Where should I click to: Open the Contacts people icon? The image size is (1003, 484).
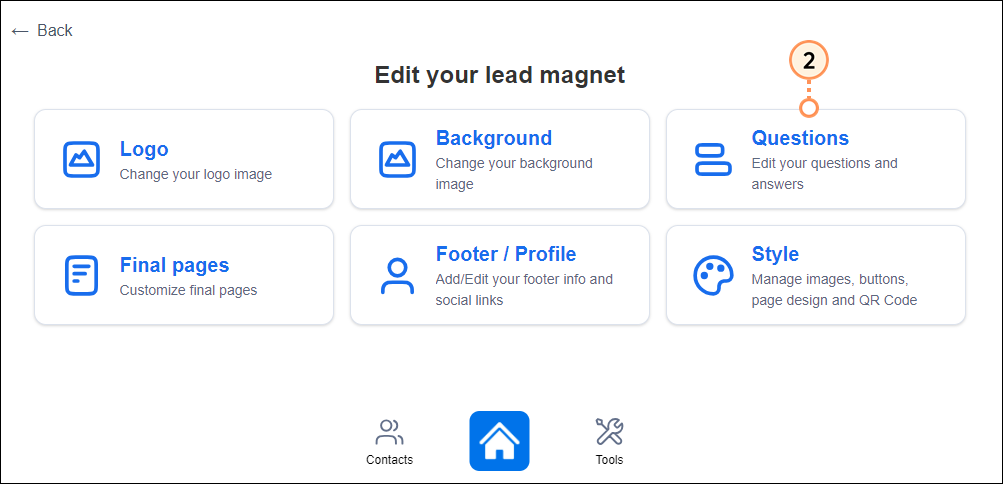pos(390,432)
